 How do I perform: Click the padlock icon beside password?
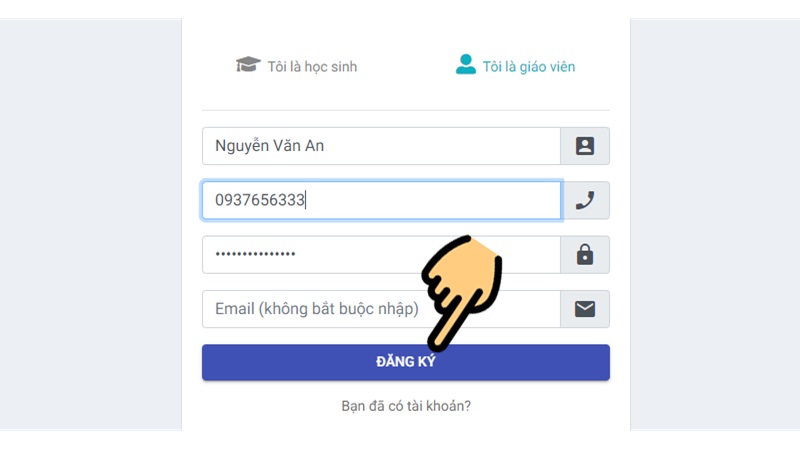coord(585,254)
